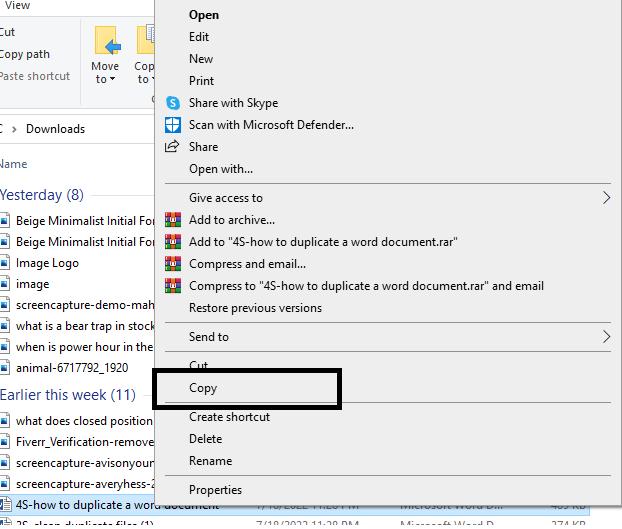Select Properties in the context menu
The height and width of the screenshot is (529, 622).
pyautogui.click(x=215, y=490)
